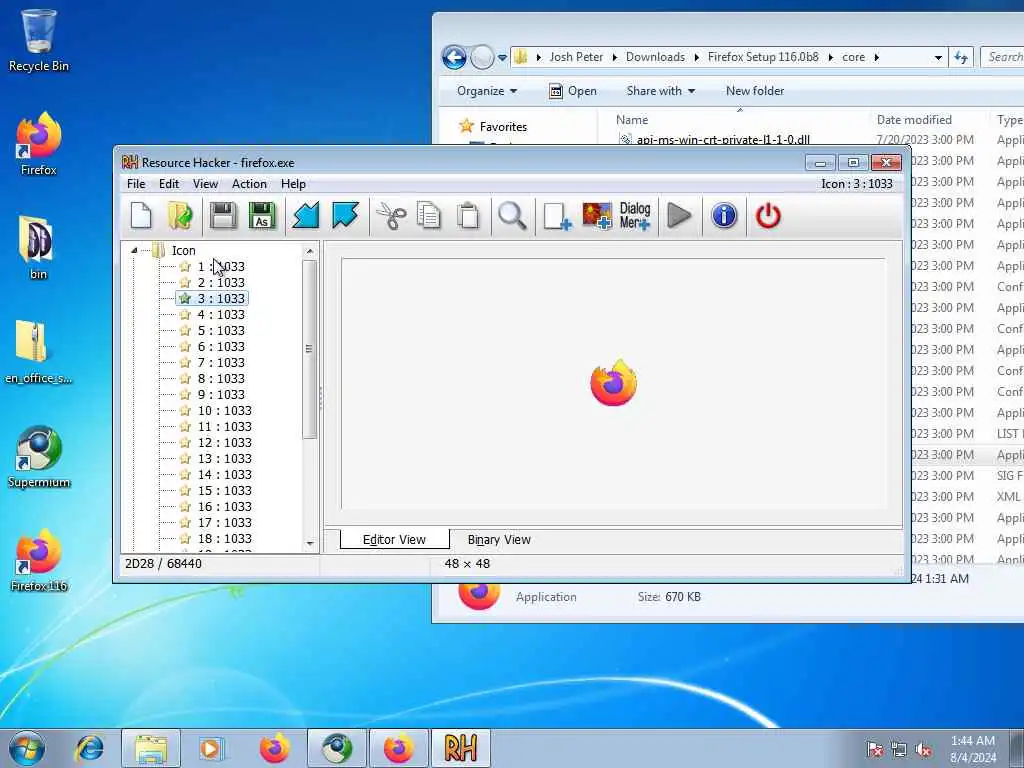Screen dimensions: 1024x768
Task: Click the Internet Explorer taskbar icon
Action: (89, 748)
